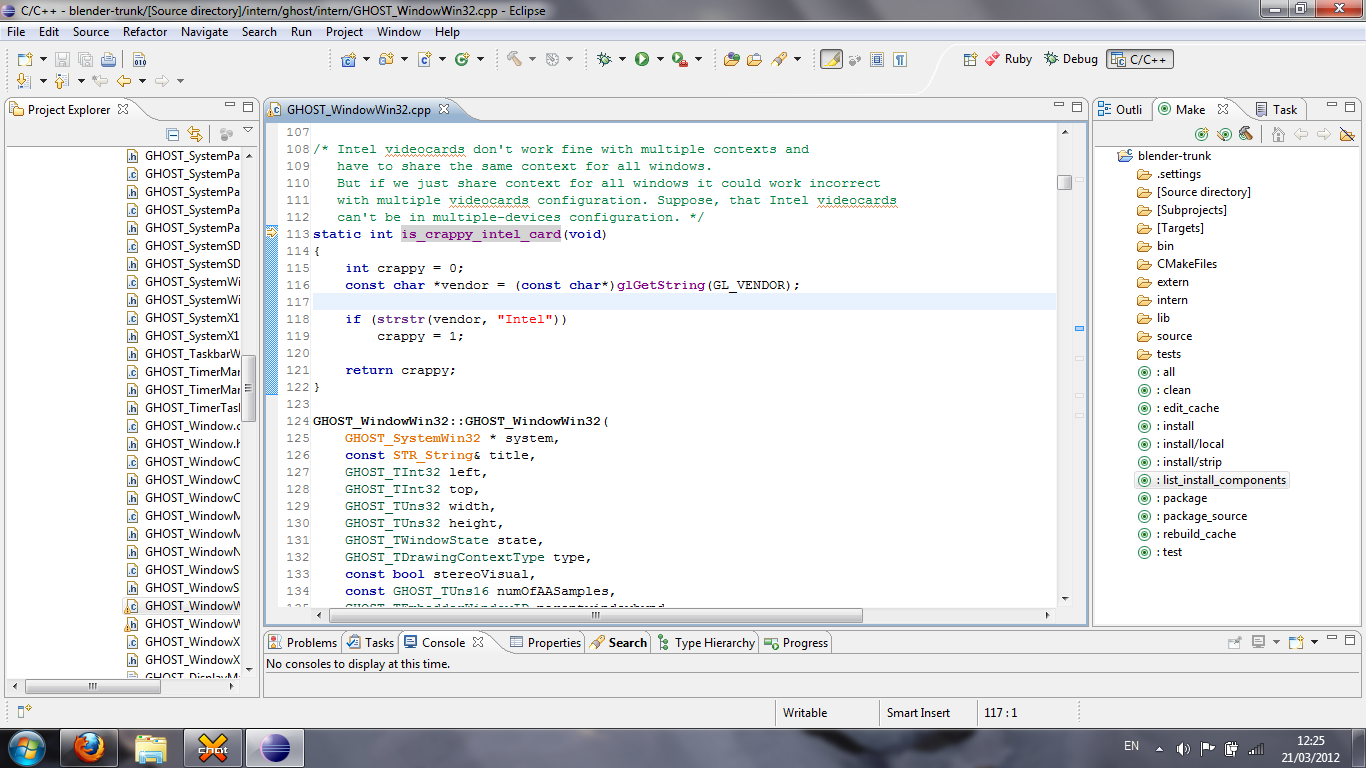This screenshot has height=768, width=1366.
Task: Click the Print icon in main toolbar
Action: (108, 60)
